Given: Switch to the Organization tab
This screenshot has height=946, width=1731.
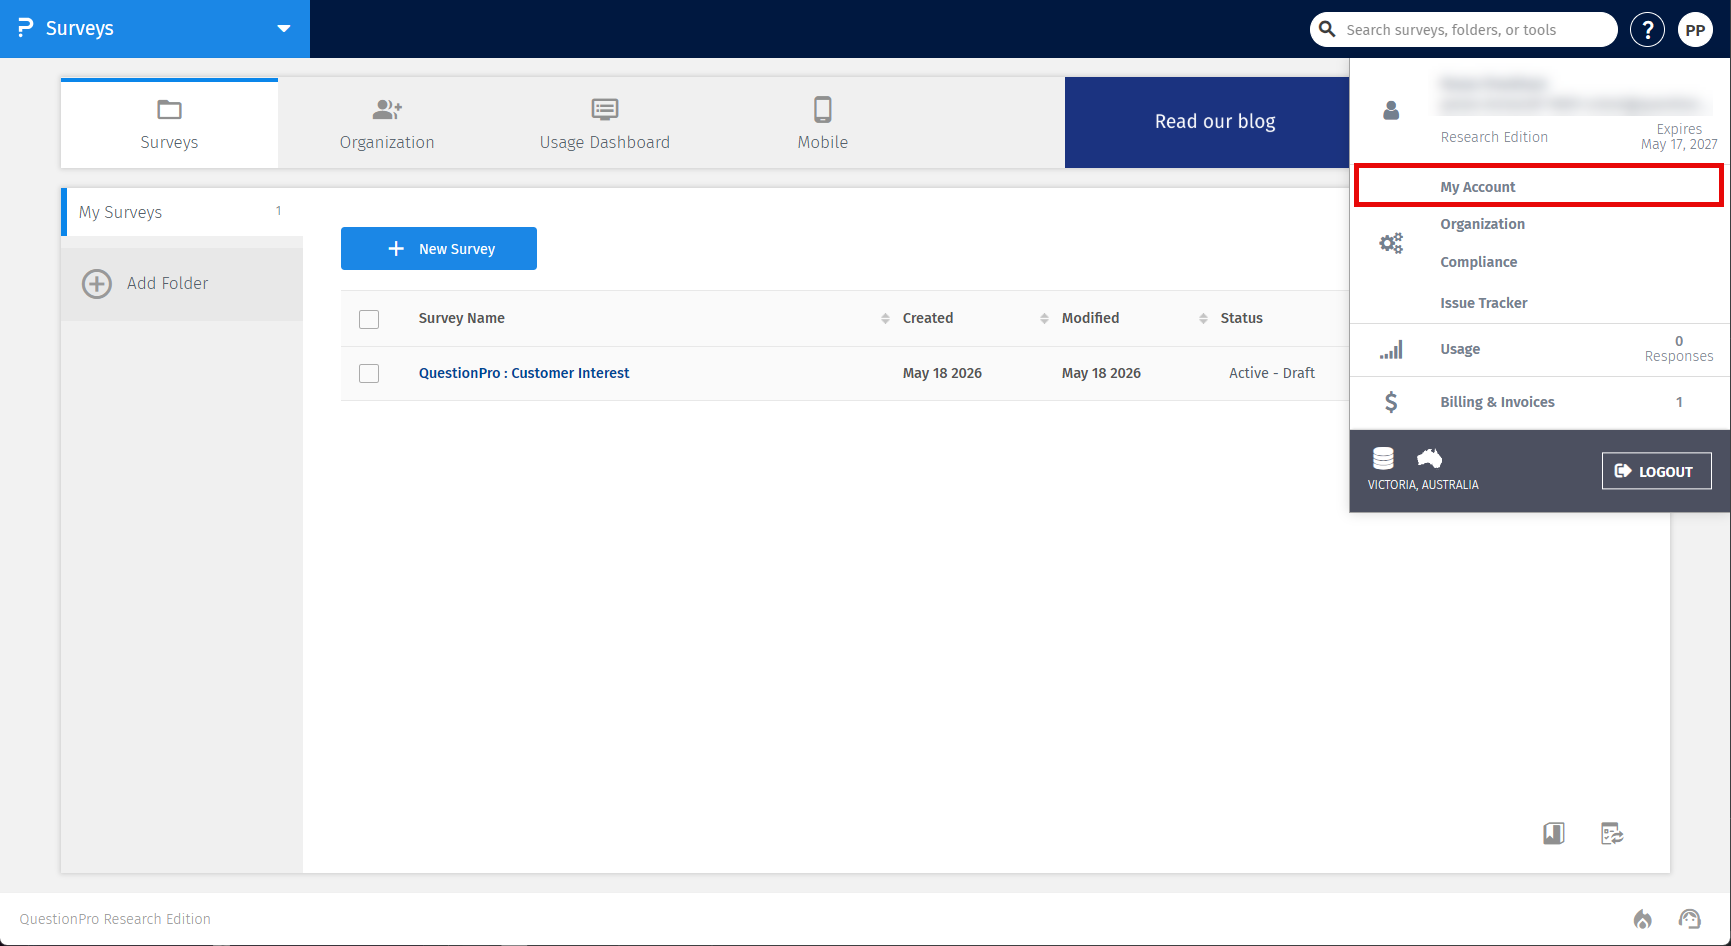Looking at the screenshot, I should pyautogui.click(x=387, y=123).
